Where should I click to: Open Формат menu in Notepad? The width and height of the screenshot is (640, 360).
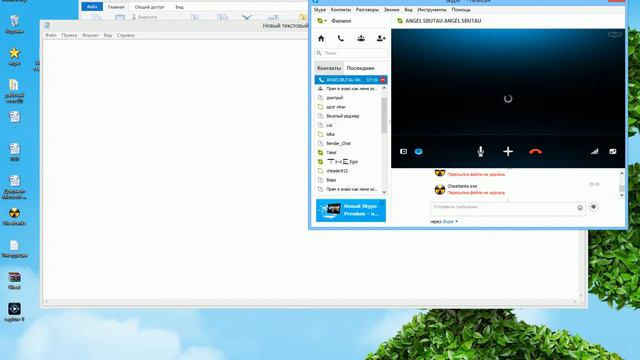pyautogui.click(x=90, y=36)
